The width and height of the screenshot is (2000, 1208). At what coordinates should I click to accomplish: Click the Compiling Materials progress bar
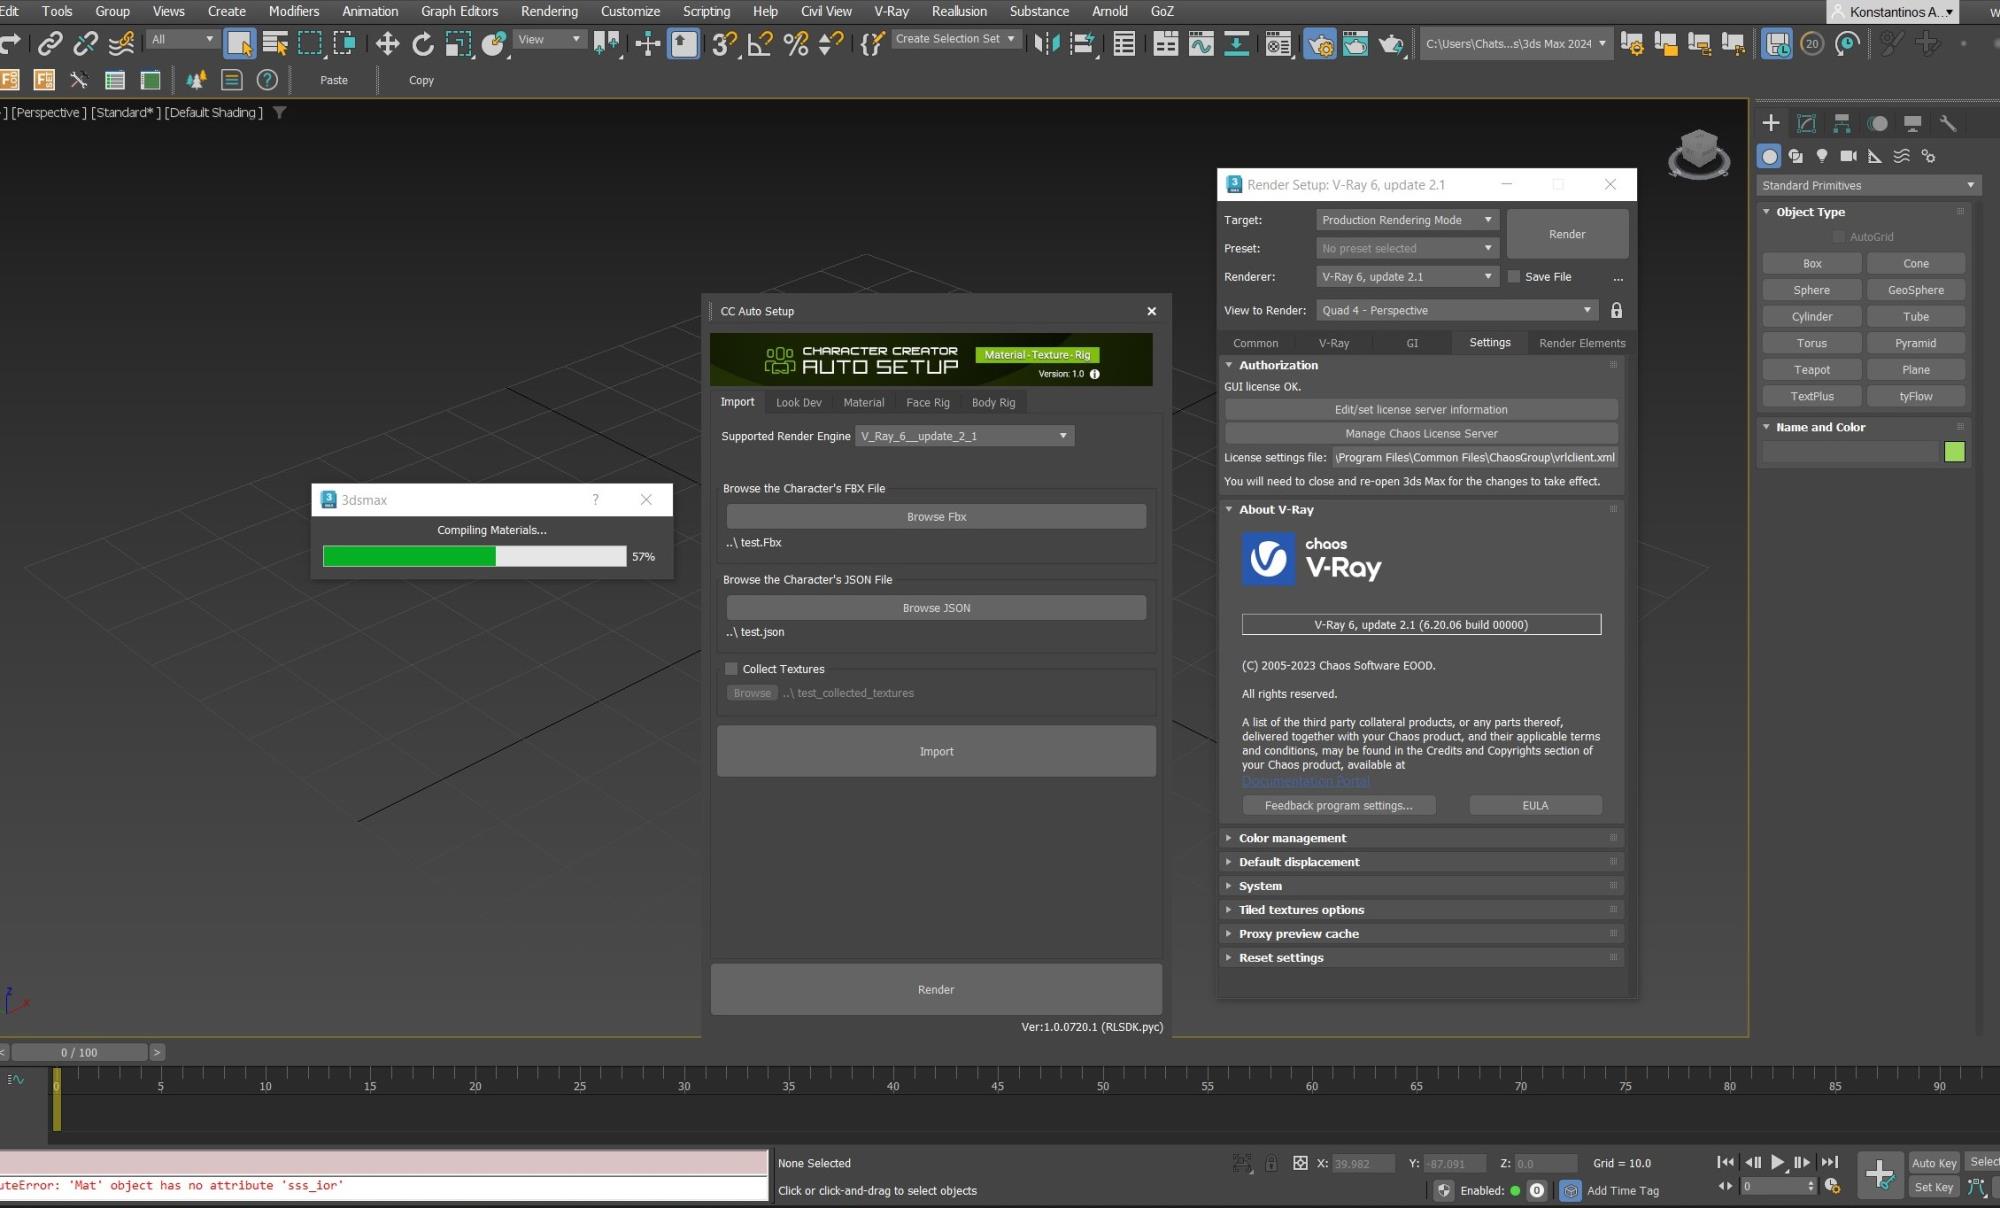click(474, 557)
